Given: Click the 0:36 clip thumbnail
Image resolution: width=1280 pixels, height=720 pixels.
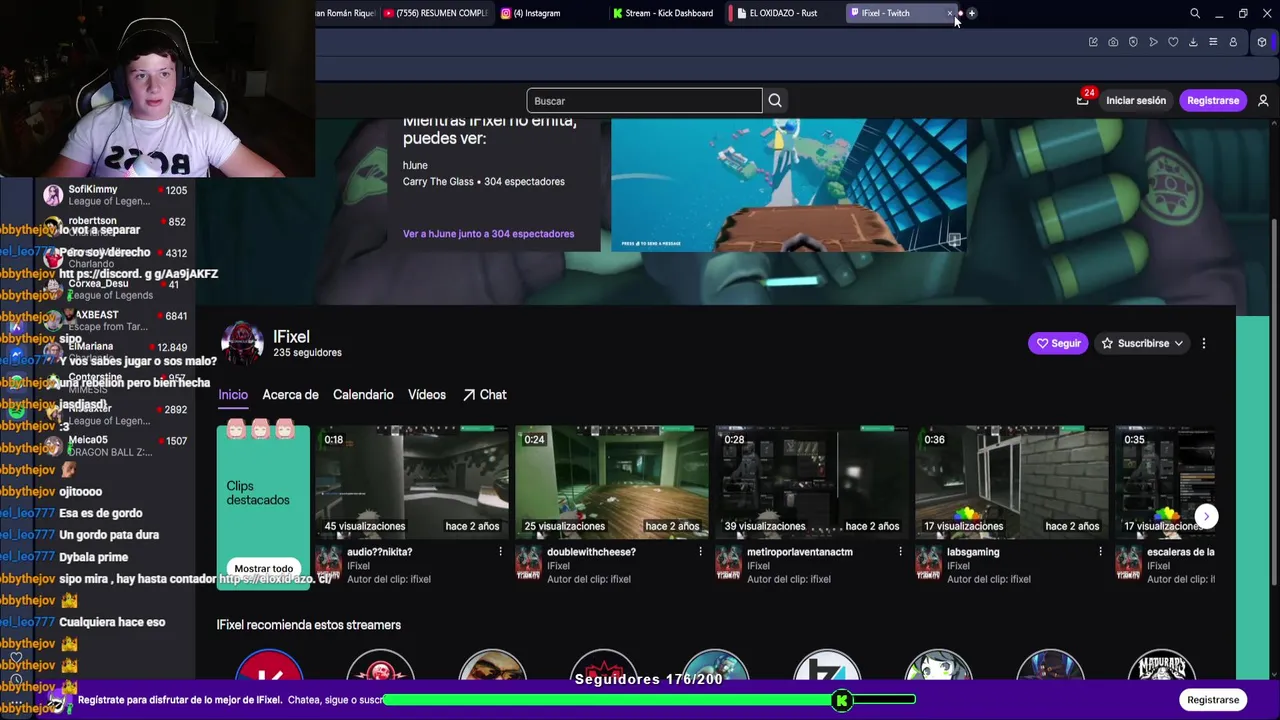Looking at the screenshot, I should (1012, 482).
